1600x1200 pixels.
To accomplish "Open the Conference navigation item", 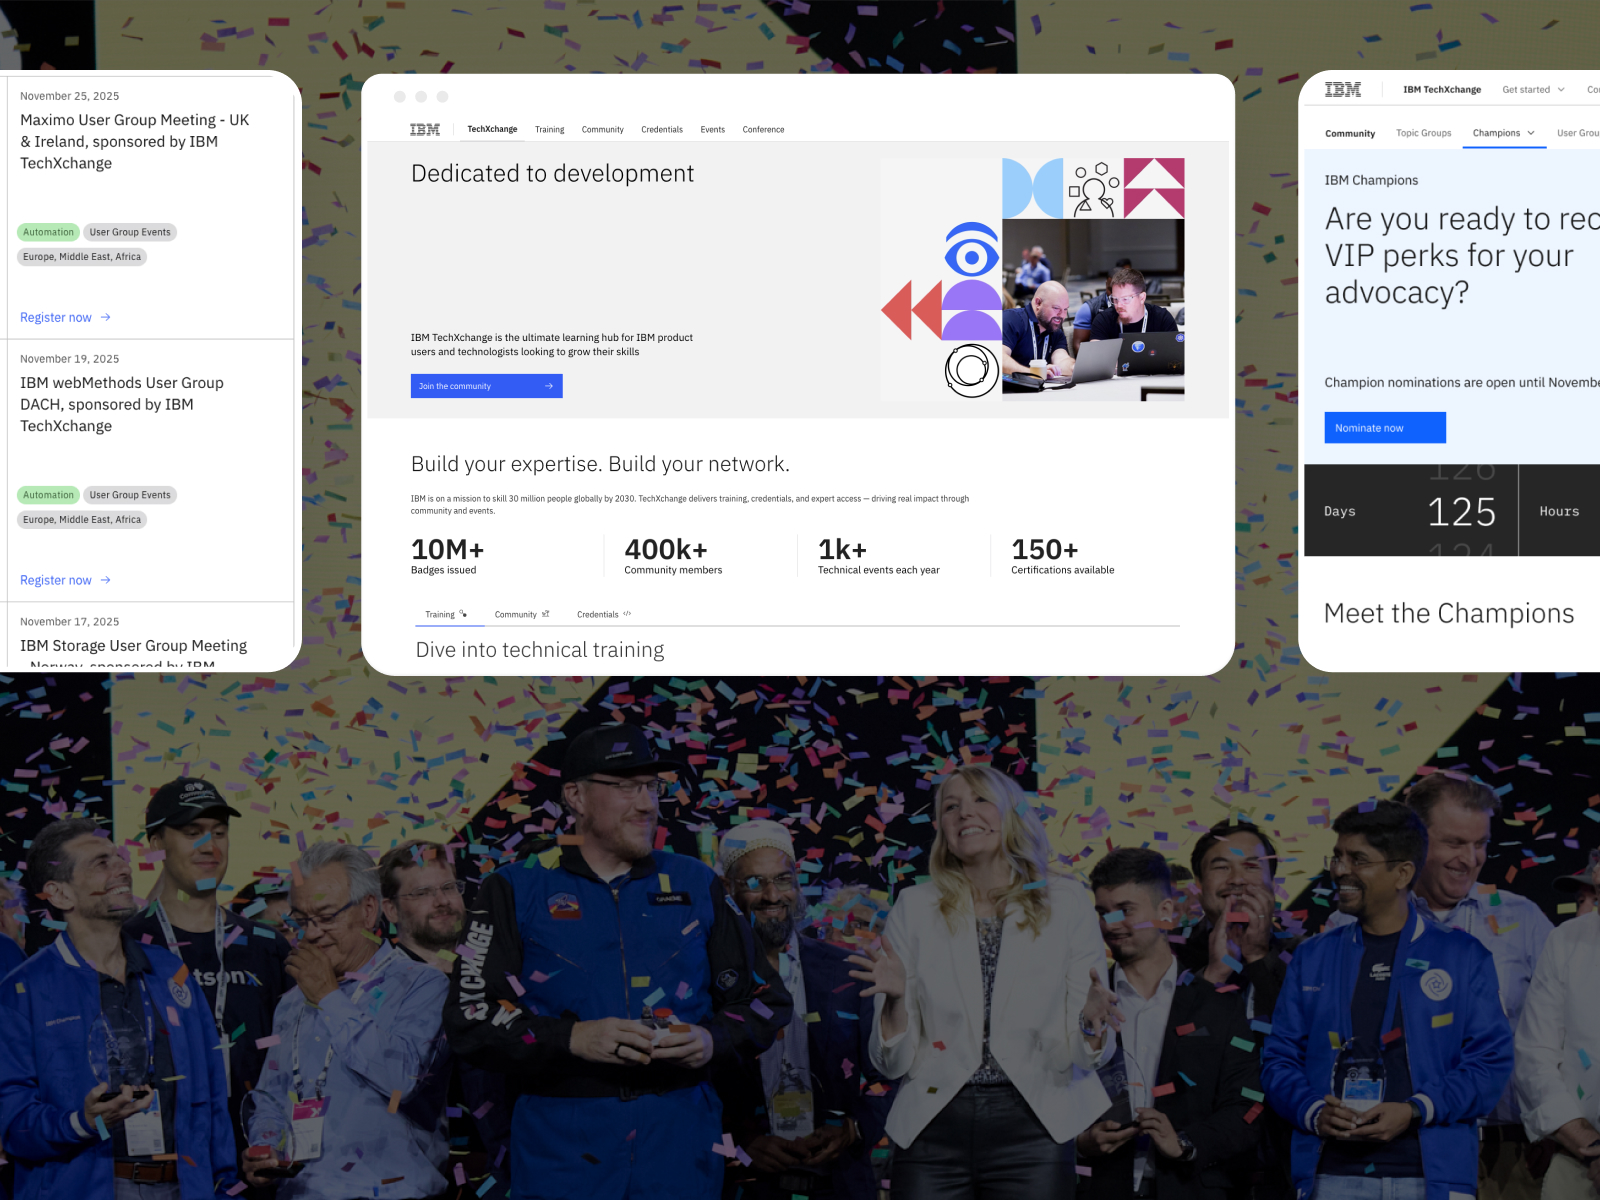I will (763, 130).
